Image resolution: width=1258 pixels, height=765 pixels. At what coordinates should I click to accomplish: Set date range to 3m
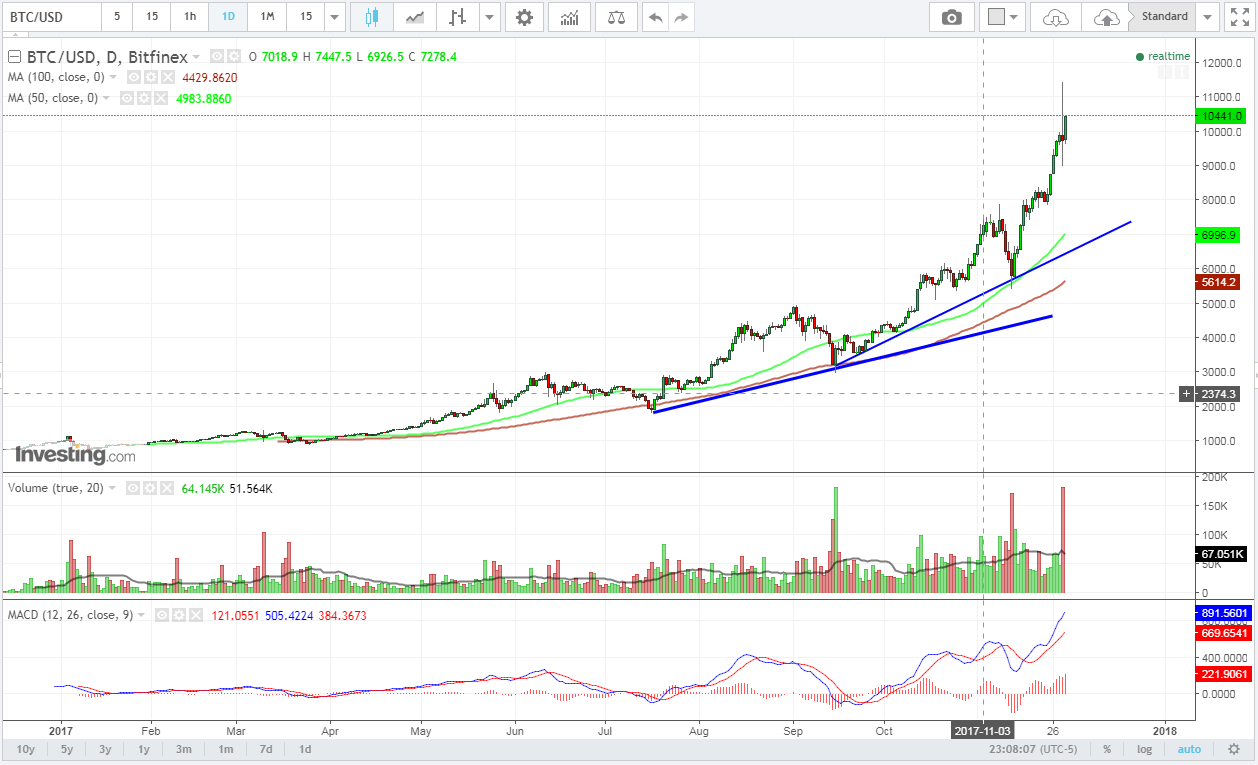point(184,749)
